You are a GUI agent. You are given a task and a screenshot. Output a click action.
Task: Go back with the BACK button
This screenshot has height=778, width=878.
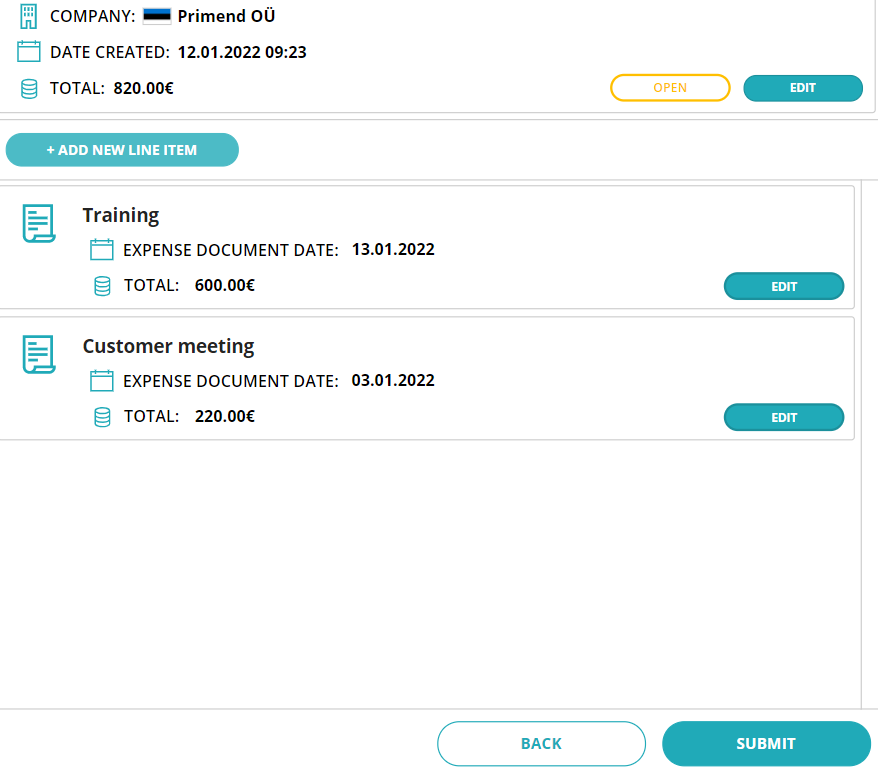(541, 743)
